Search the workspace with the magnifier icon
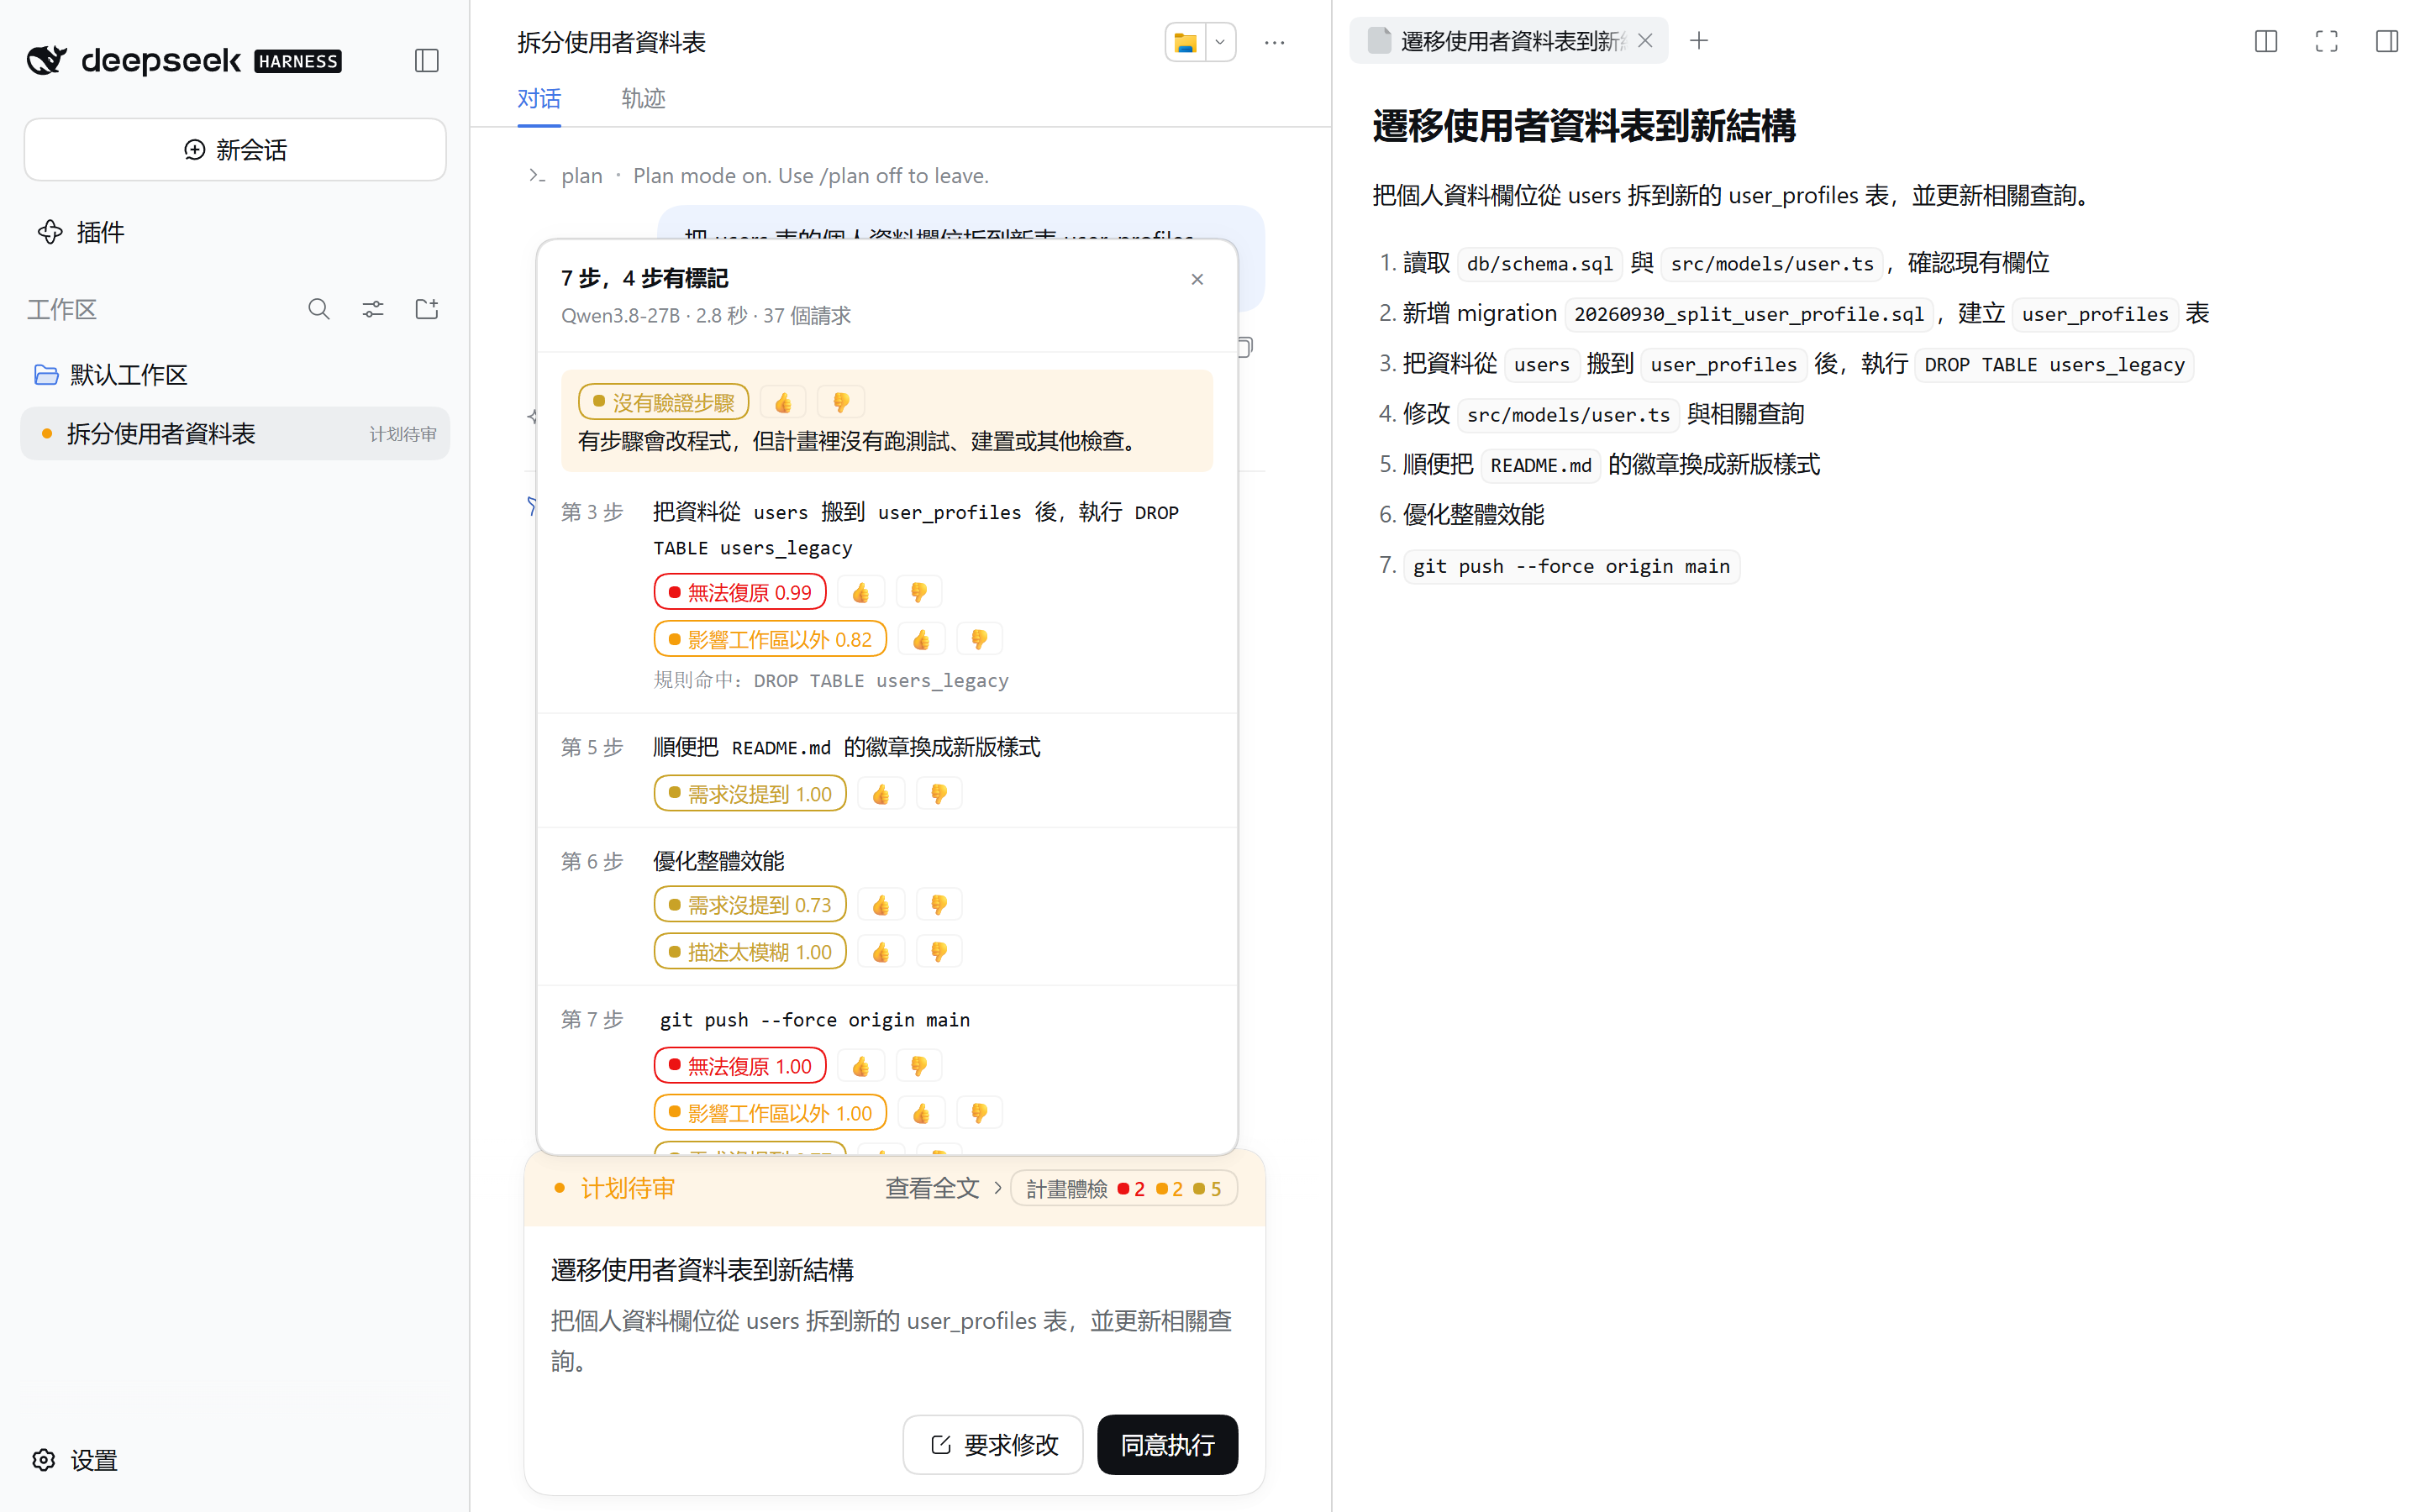This screenshot has height=1512, width=2420. coord(319,309)
